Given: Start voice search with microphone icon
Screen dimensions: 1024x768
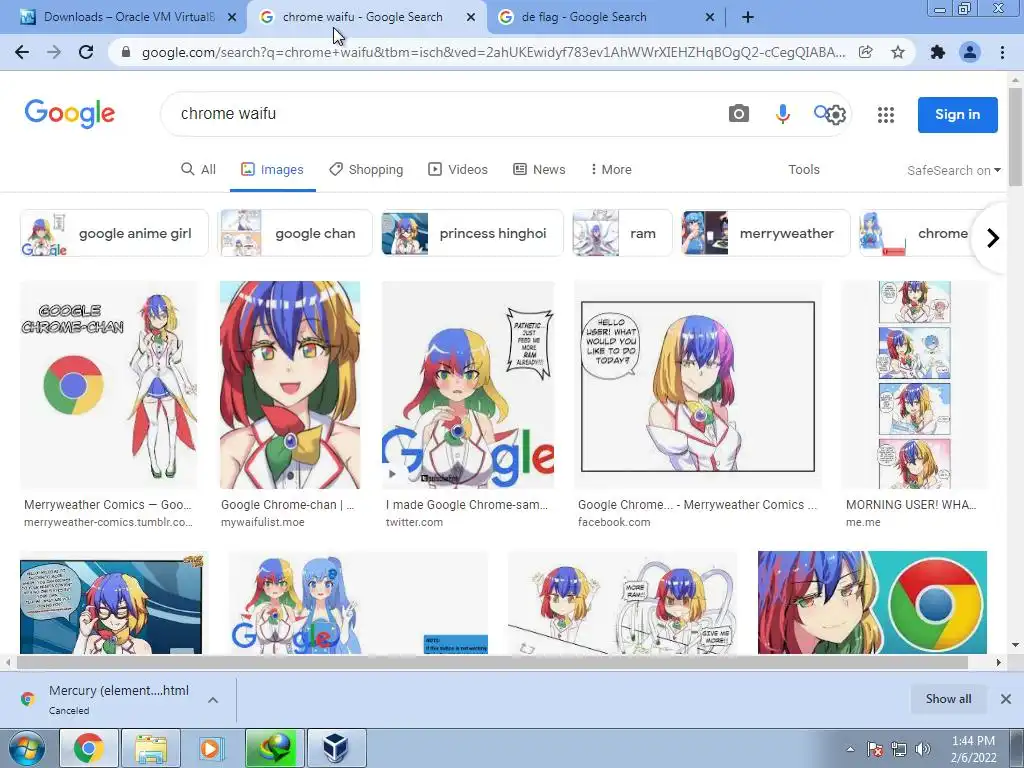Looking at the screenshot, I should (x=782, y=114).
